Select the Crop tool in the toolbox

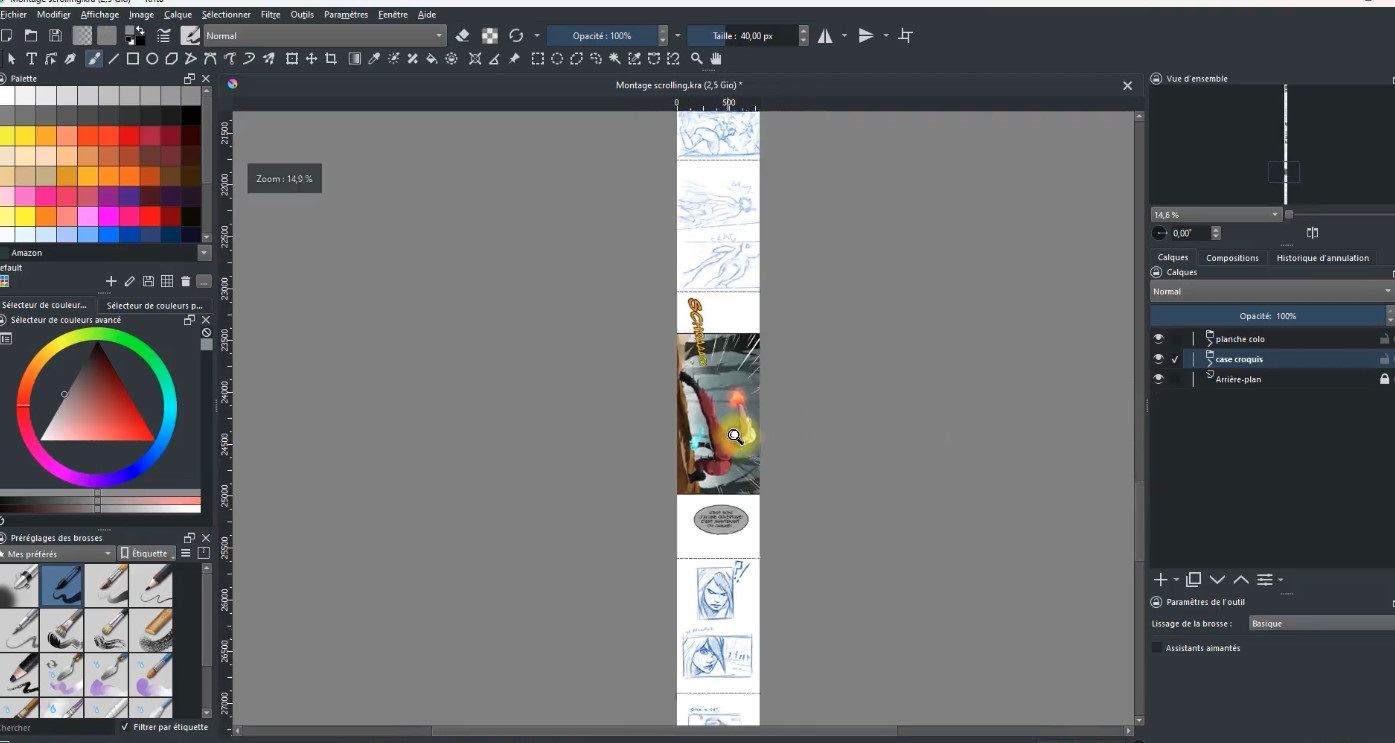click(x=330, y=59)
